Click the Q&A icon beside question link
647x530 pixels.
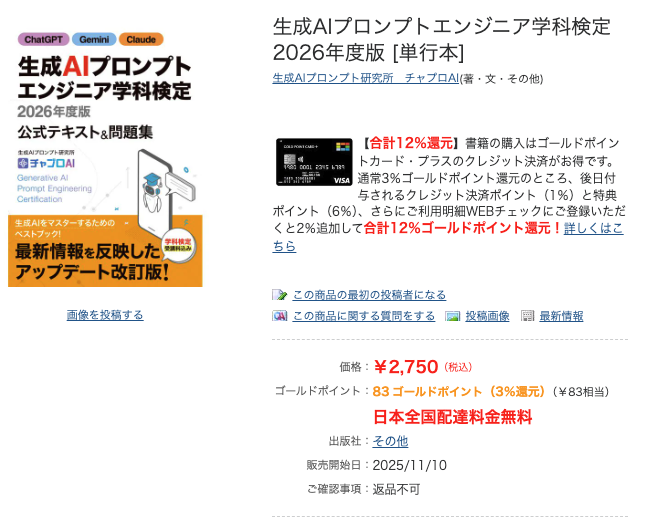pyautogui.click(x=279, y=316)
